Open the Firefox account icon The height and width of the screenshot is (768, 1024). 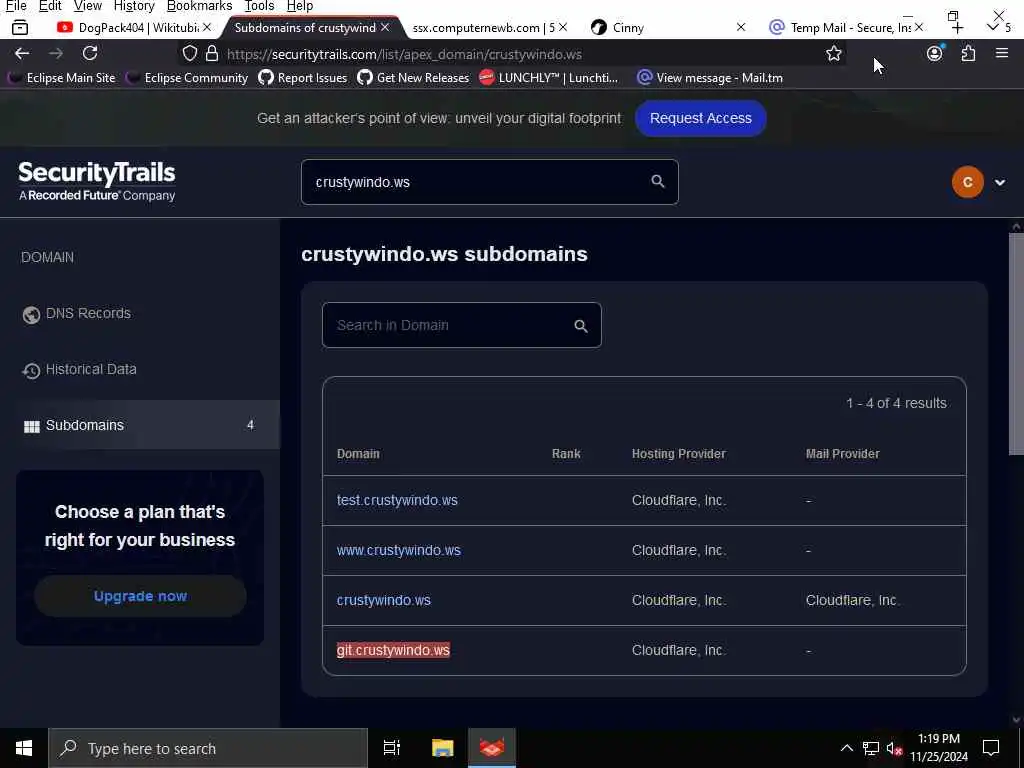[x=935, y=54]
